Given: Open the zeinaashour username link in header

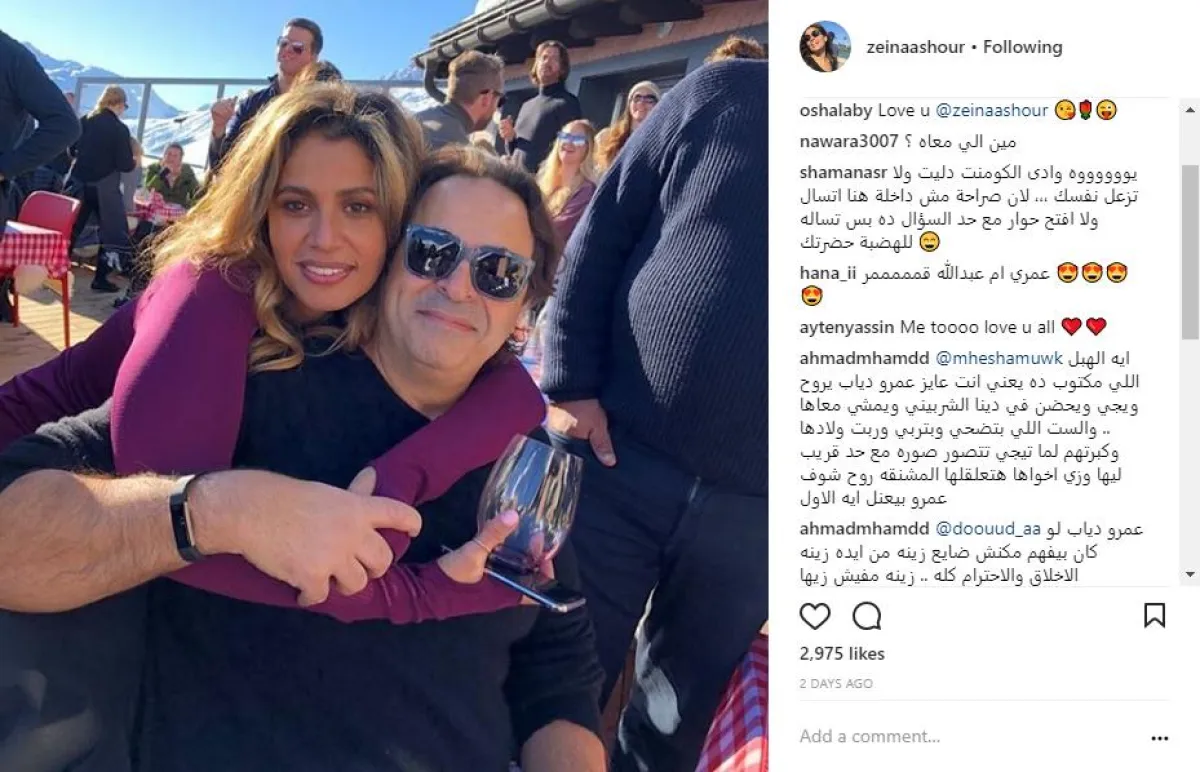Looking at the screenshot, I should (916, 47).
